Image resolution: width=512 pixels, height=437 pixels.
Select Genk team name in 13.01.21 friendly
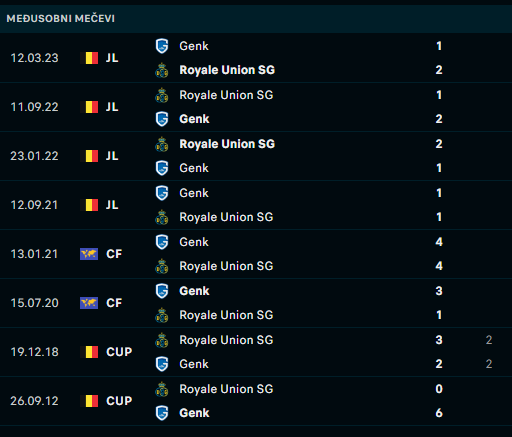tap(194, 242)
